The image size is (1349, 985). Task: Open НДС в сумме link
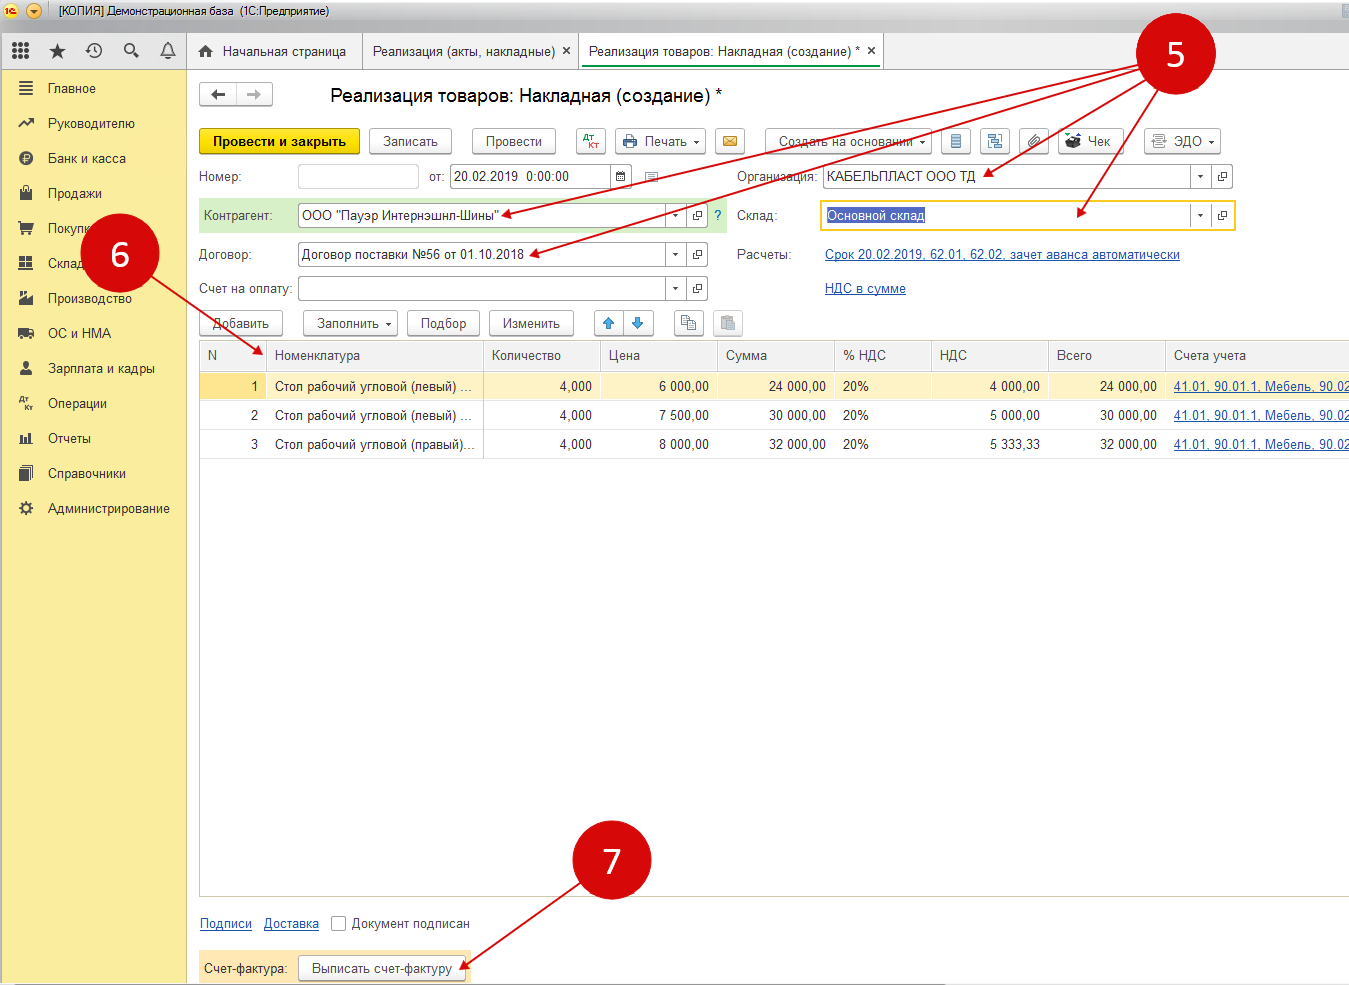(x=865, y=288)
